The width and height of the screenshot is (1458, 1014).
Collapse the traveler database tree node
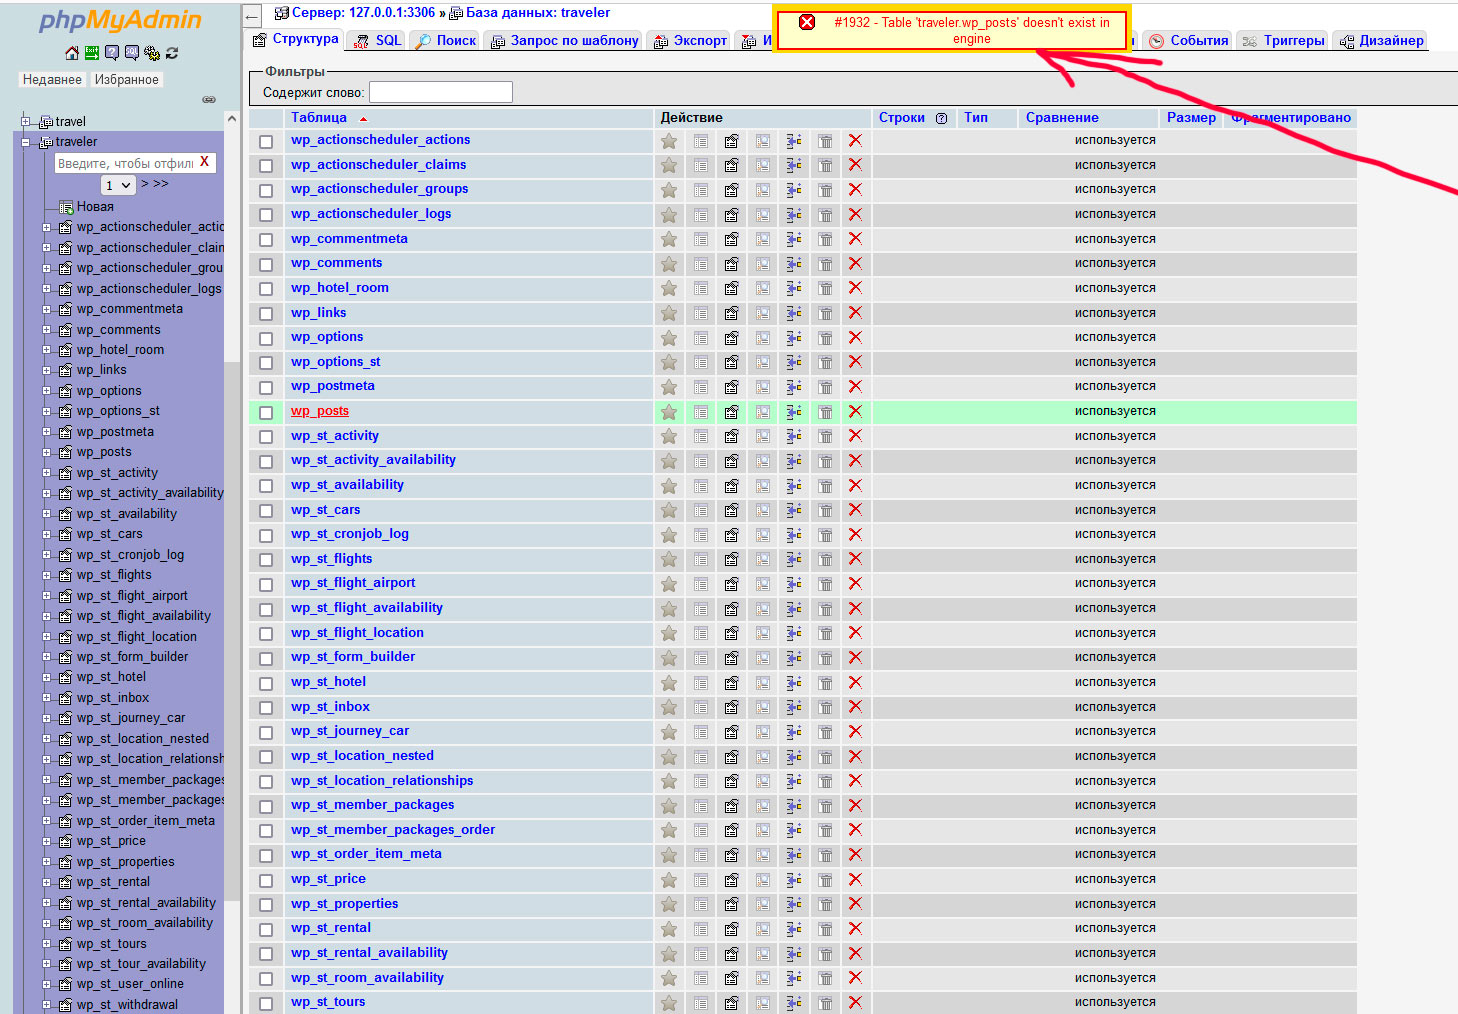pos(26,142)
